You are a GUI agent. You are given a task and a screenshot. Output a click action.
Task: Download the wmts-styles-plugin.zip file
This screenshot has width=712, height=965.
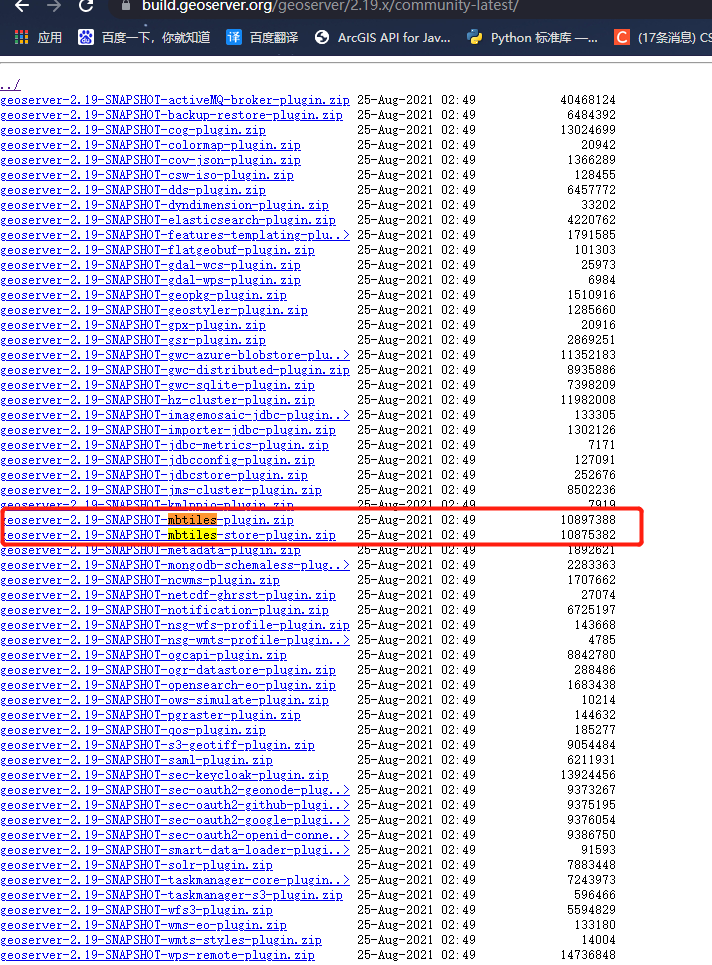[161, 940]
